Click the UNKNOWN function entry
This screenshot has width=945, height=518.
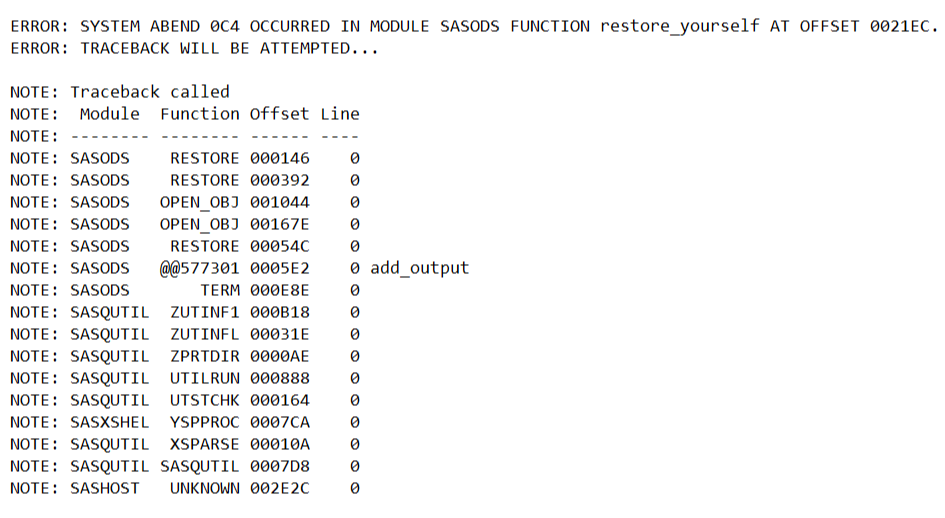(x=205, y=488)
